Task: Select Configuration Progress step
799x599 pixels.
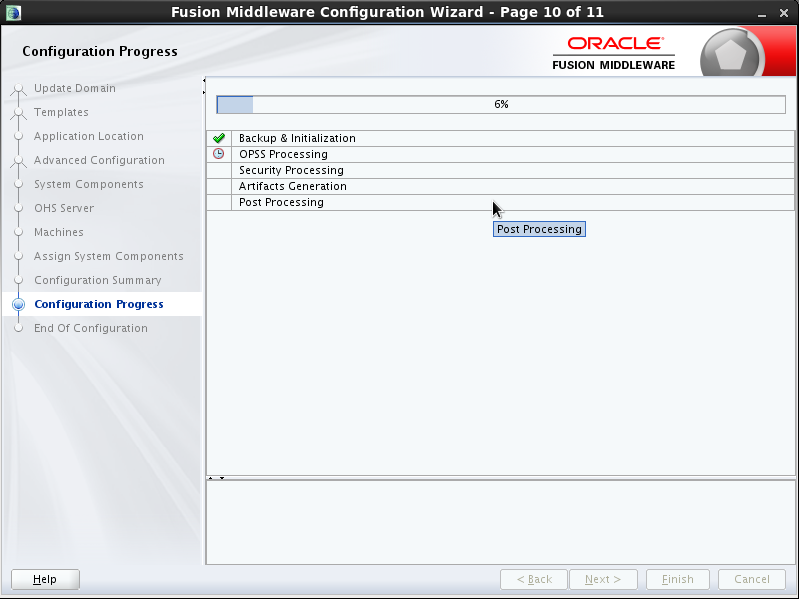Action: [x=99, y=304]
